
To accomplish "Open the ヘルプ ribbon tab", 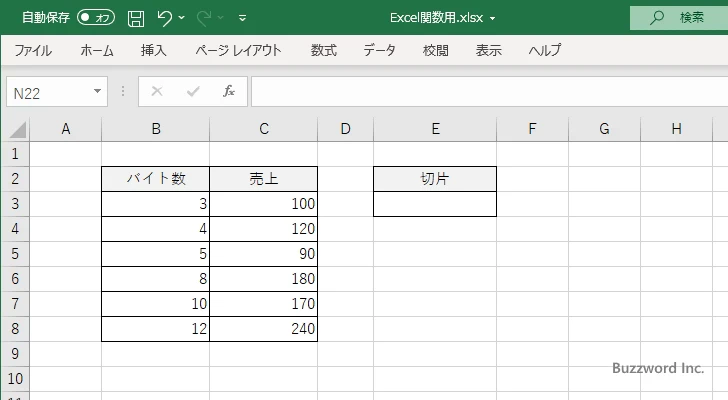I will tap(545, 50).
